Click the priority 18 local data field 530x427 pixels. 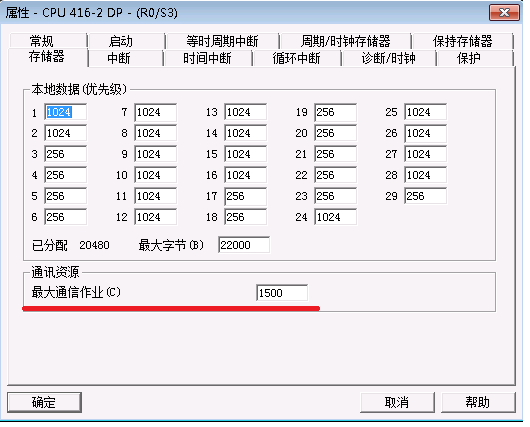245,217
